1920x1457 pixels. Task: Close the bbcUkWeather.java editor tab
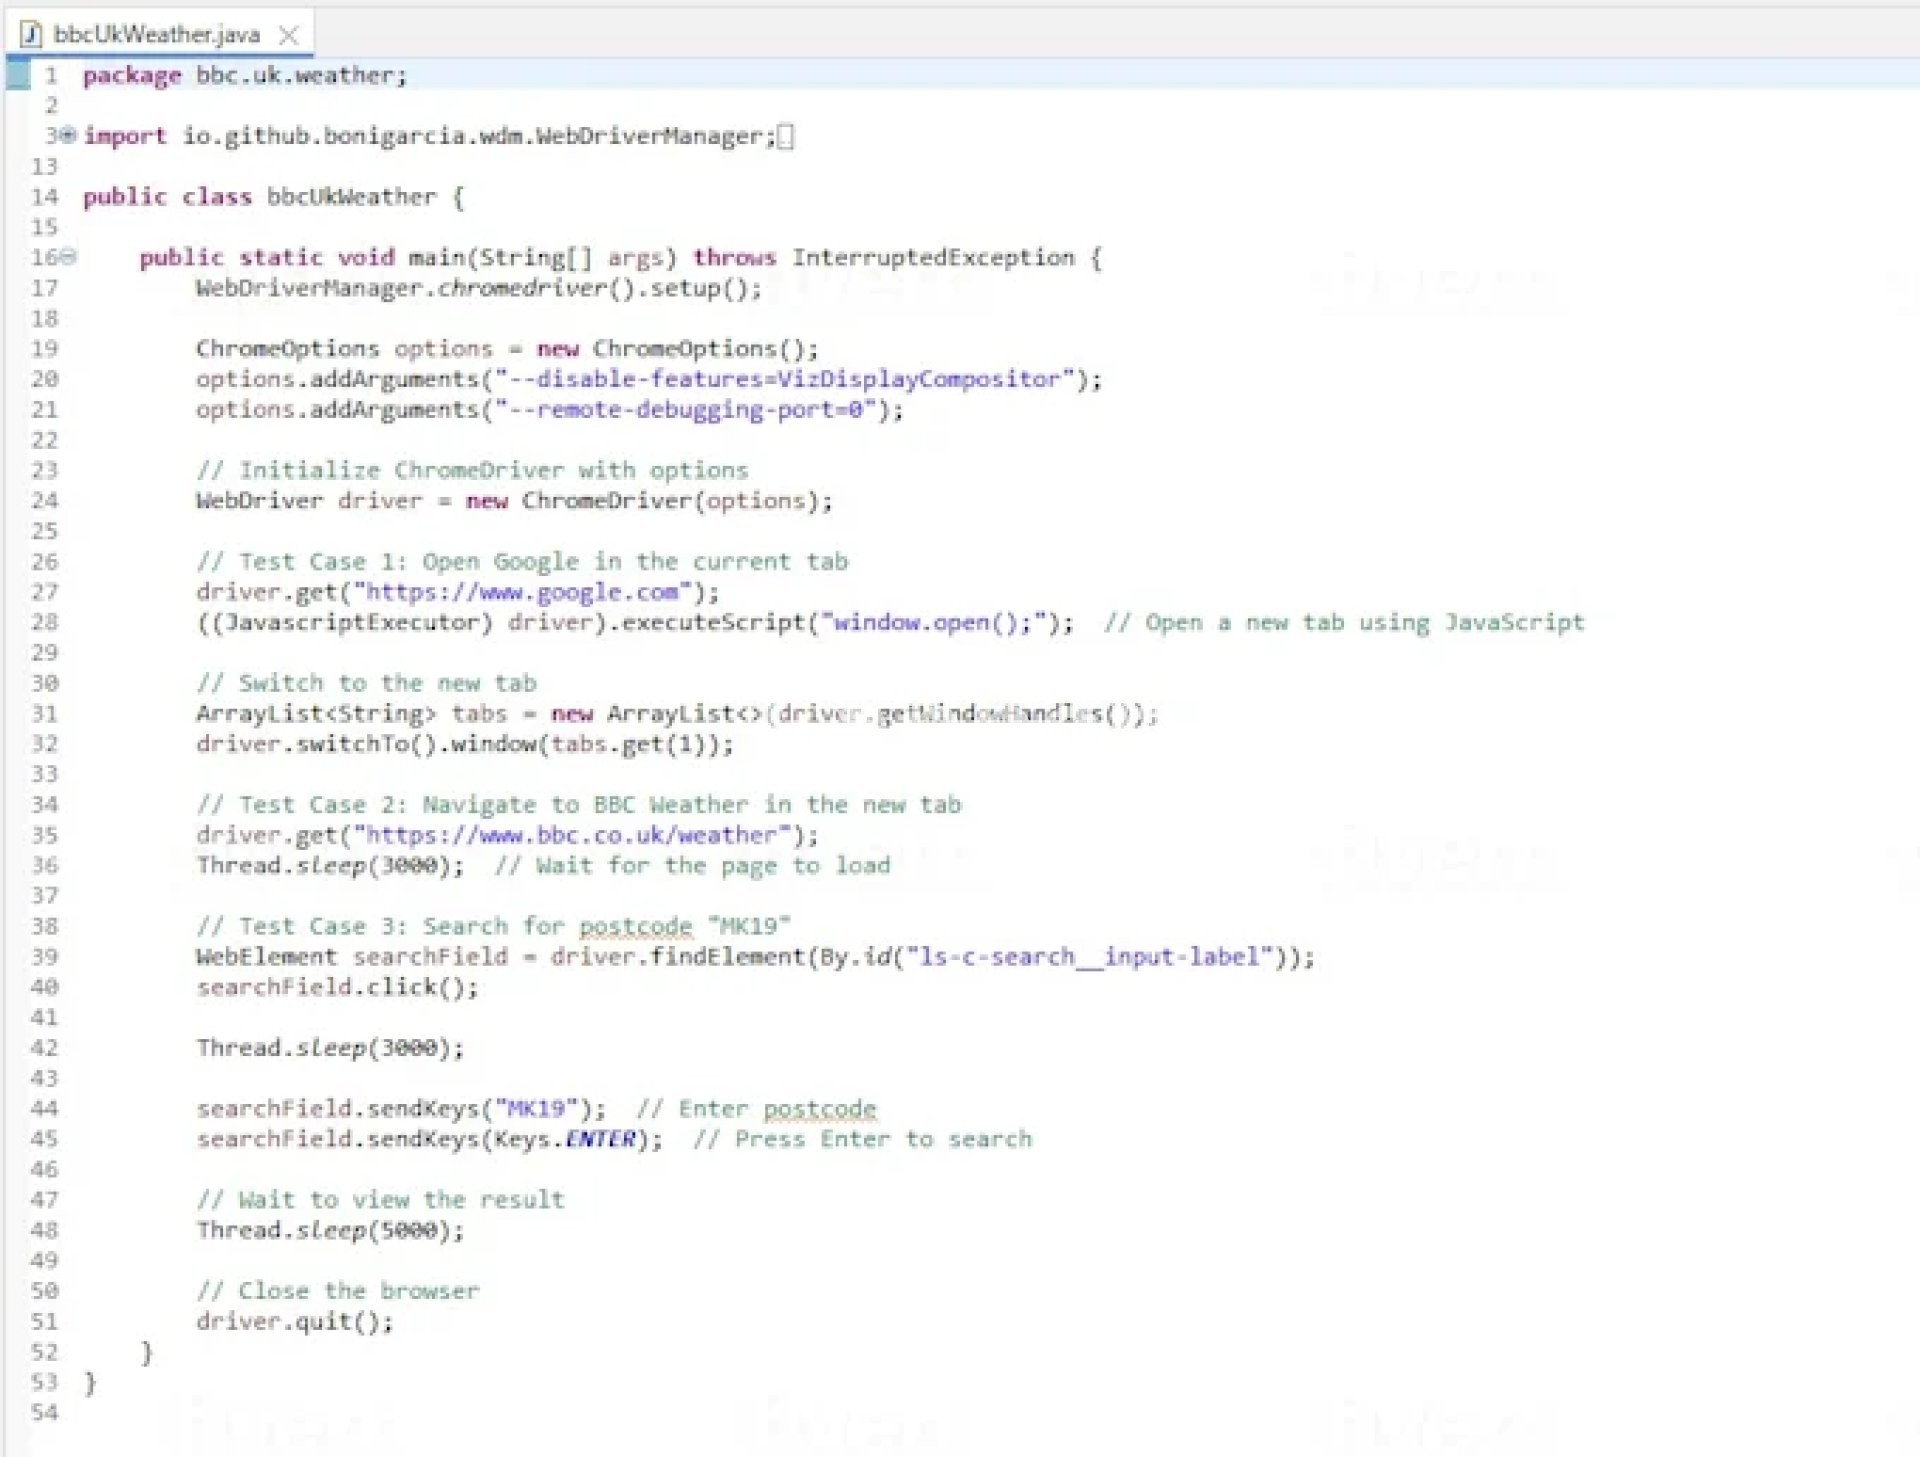coord(289,35)
